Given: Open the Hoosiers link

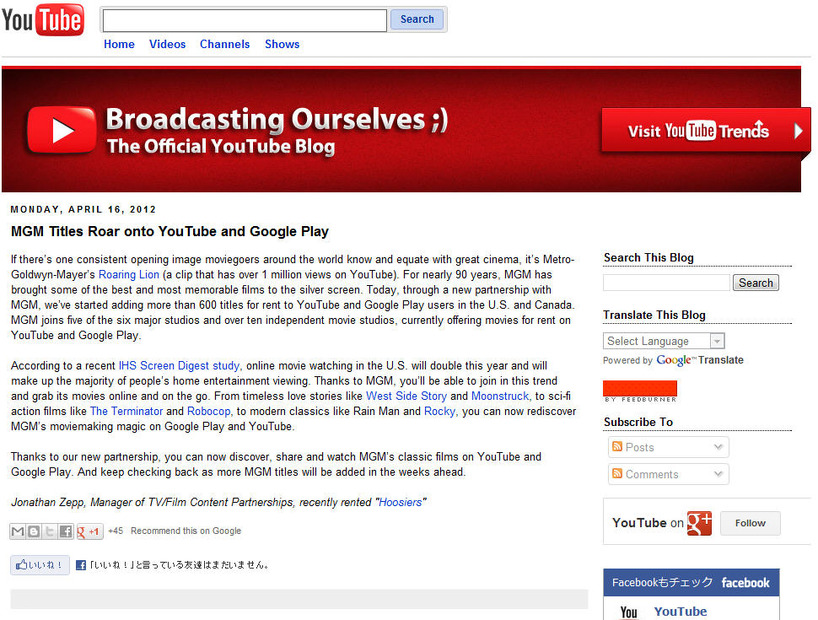Looking at the screenshot, I should (x=400, y=502).
